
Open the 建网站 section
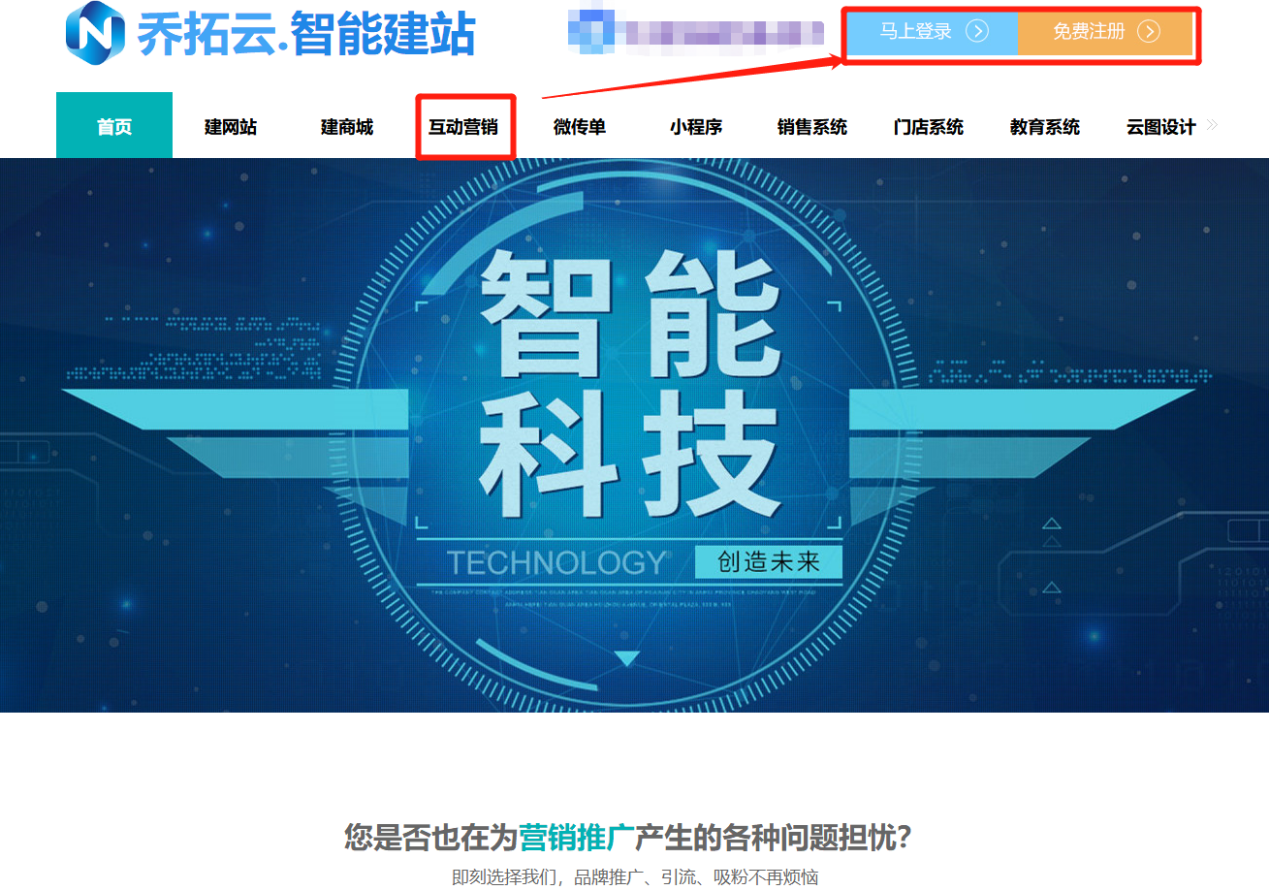[231, 124]
